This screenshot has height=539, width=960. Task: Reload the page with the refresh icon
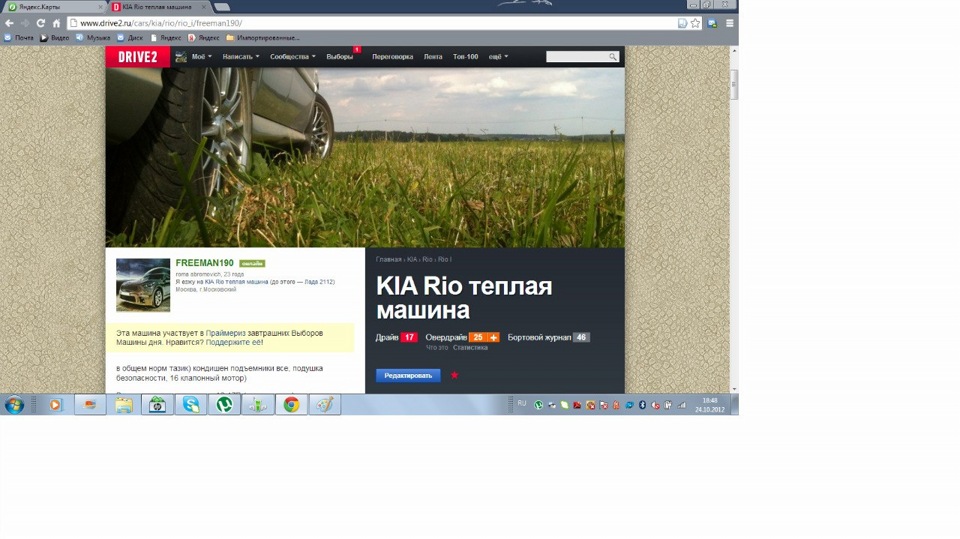tap(40, 23)
